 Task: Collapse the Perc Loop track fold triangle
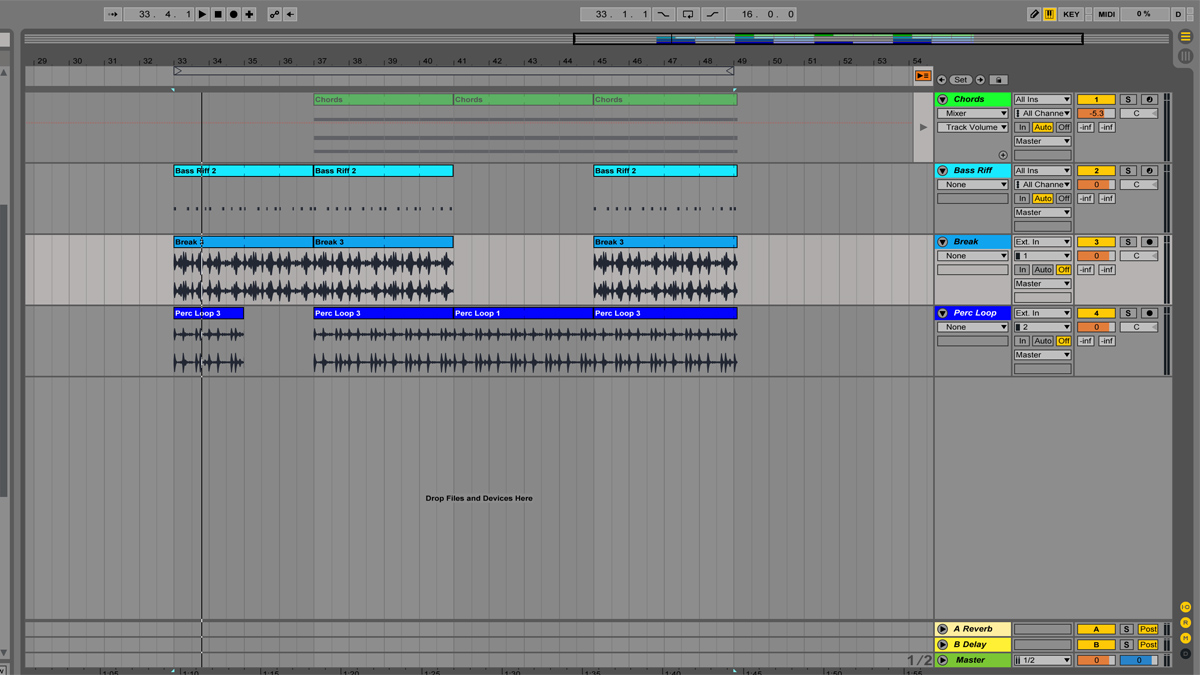[x=942, y=313]
